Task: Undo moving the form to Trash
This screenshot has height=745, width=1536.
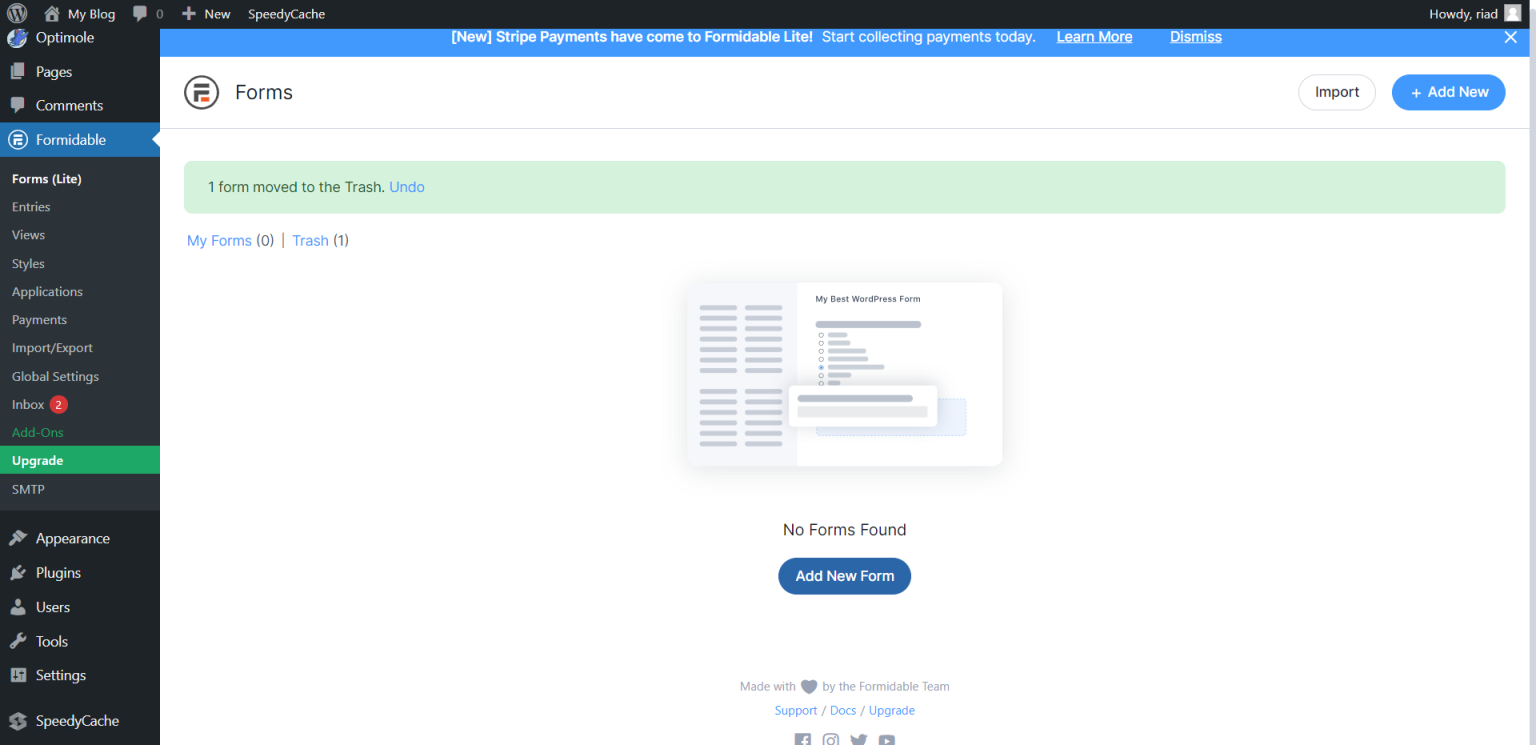Action: [406, 186]
